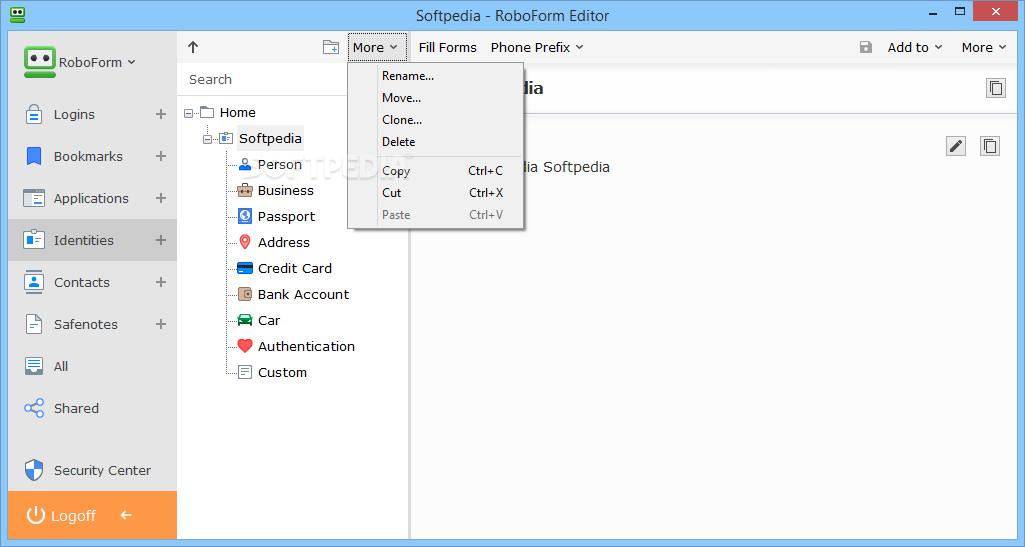Screen dimensions: 1025x547
Task: Click the Safenotes document icon
Action: point(33,324)
